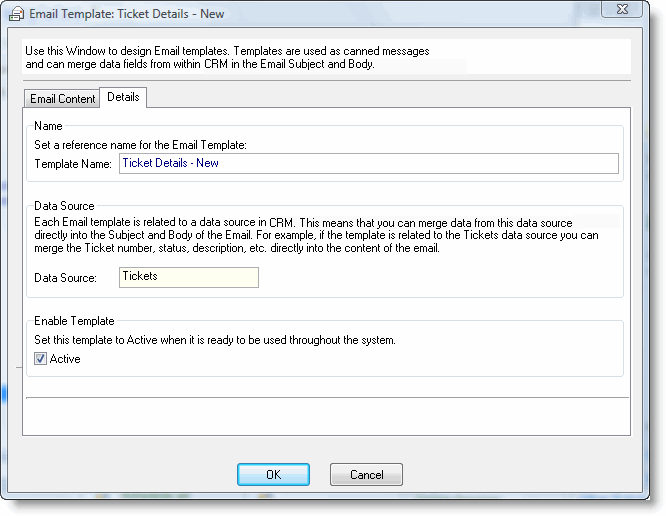Click the Data Source field showing Tickets
666x516 pixels.
click(188, 277)
